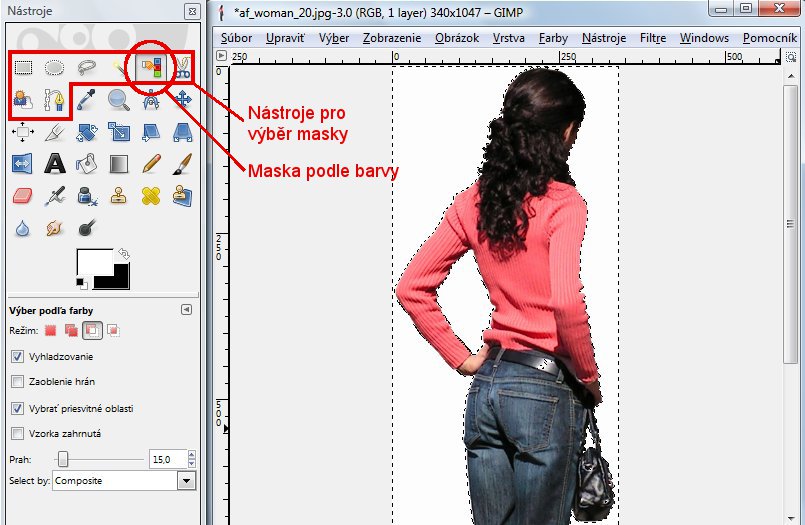805x525 pixels.
Task: Pick the Eraser tool
Action: [x=22, y=196]
